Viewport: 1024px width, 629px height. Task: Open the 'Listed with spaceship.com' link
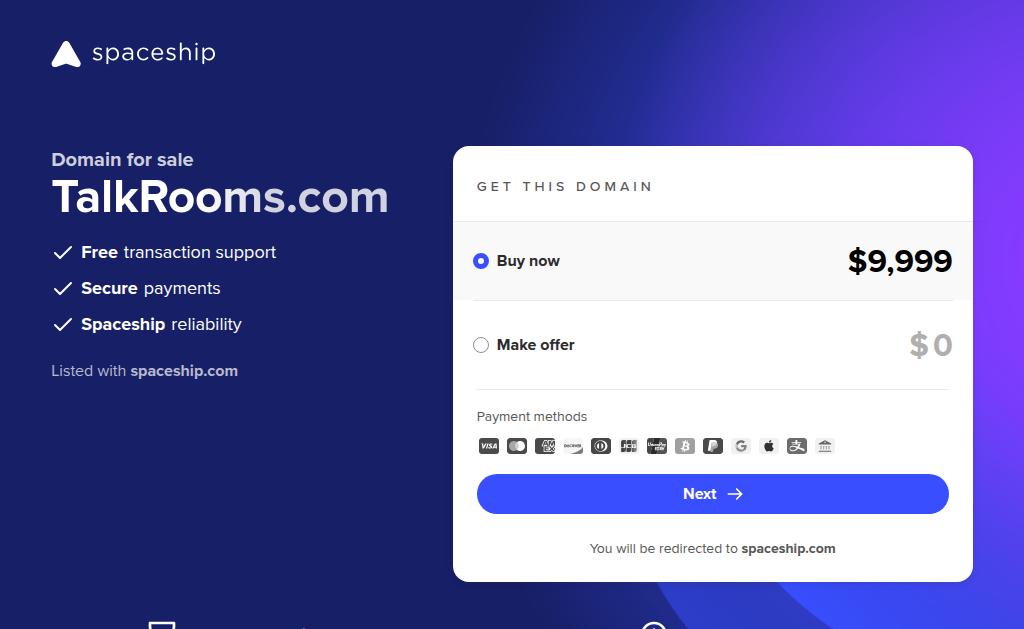pos(184,371)
